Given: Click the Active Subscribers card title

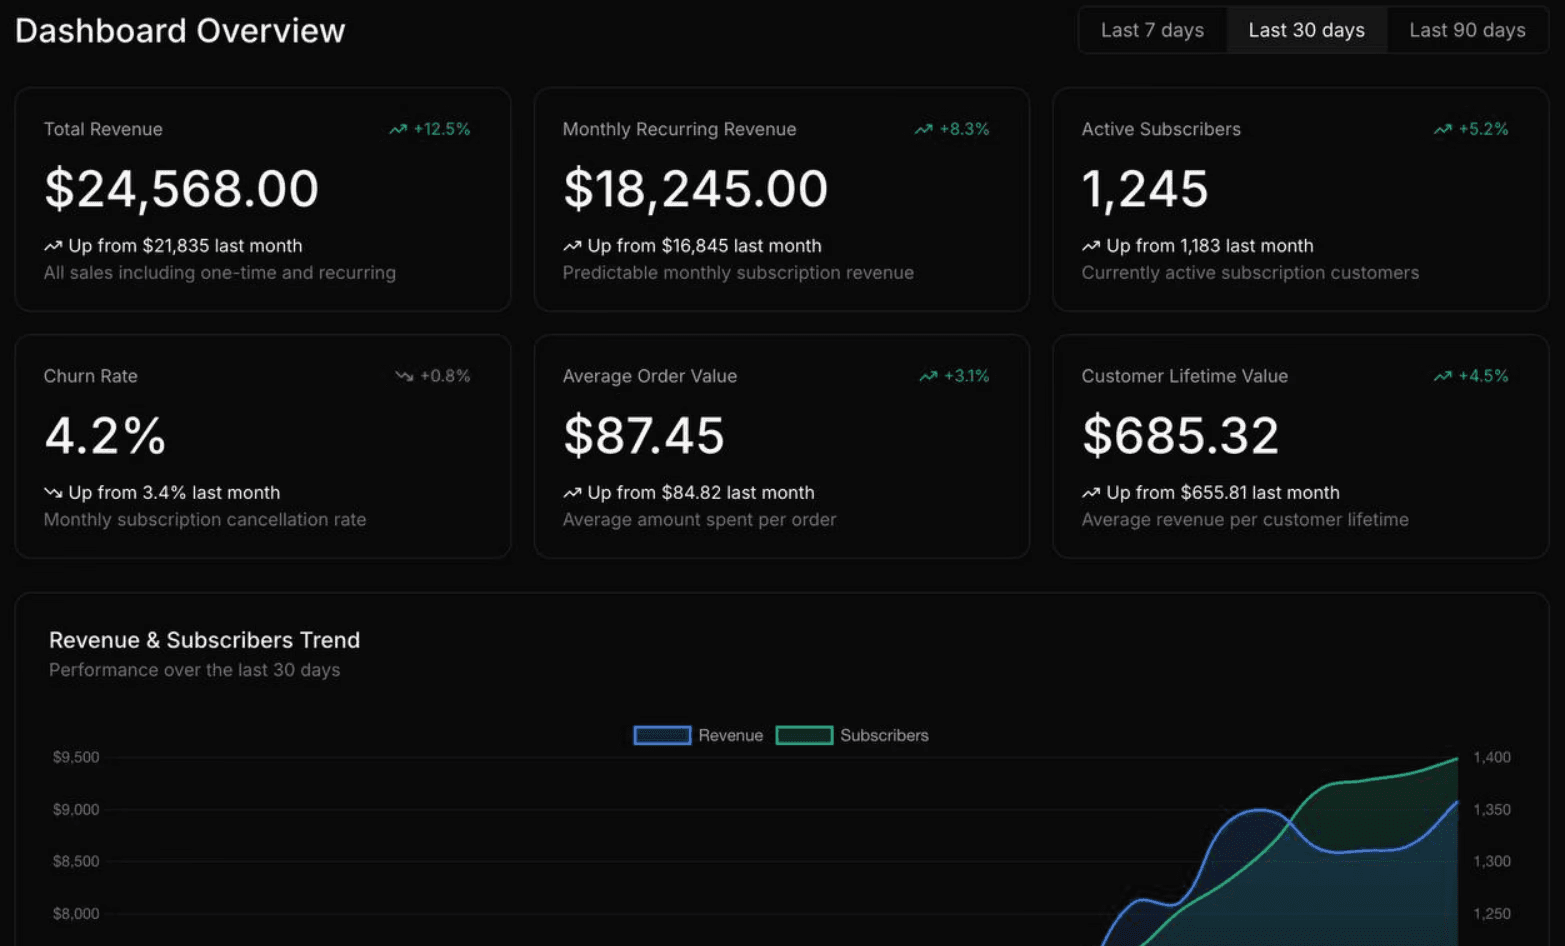Looking at the screenshot, I should 1161,129.
